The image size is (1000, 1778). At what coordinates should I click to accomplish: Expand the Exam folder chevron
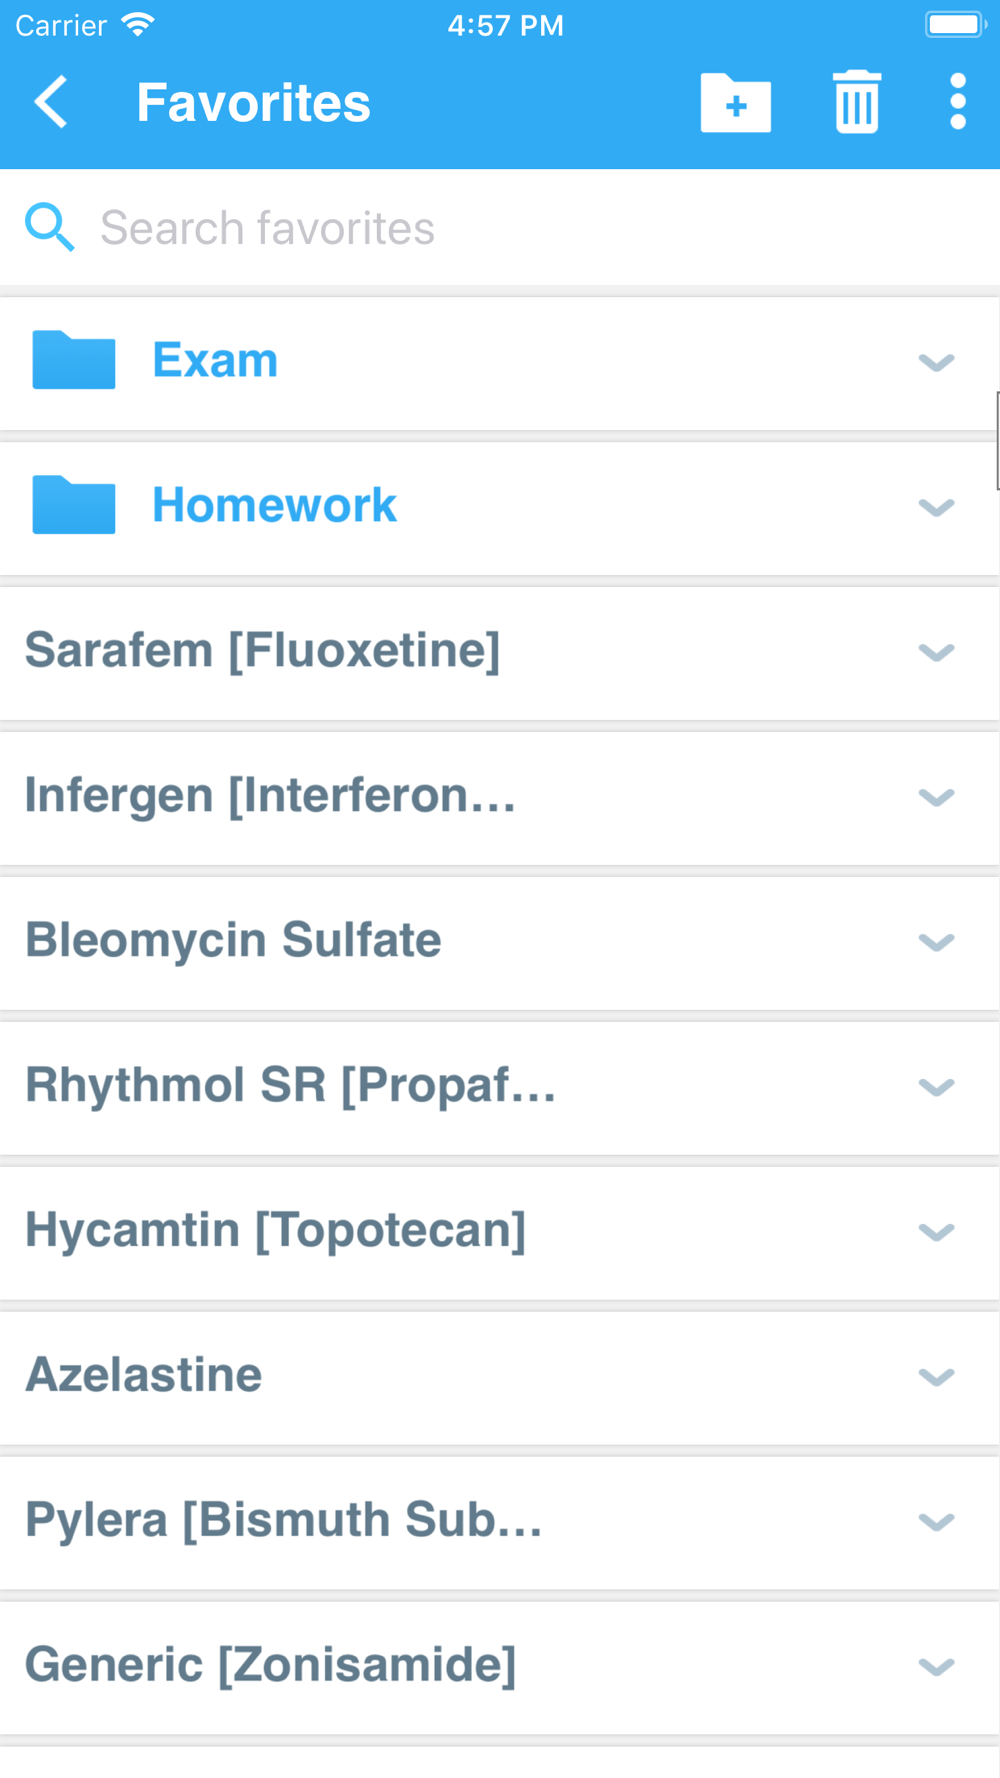[936, 362]
